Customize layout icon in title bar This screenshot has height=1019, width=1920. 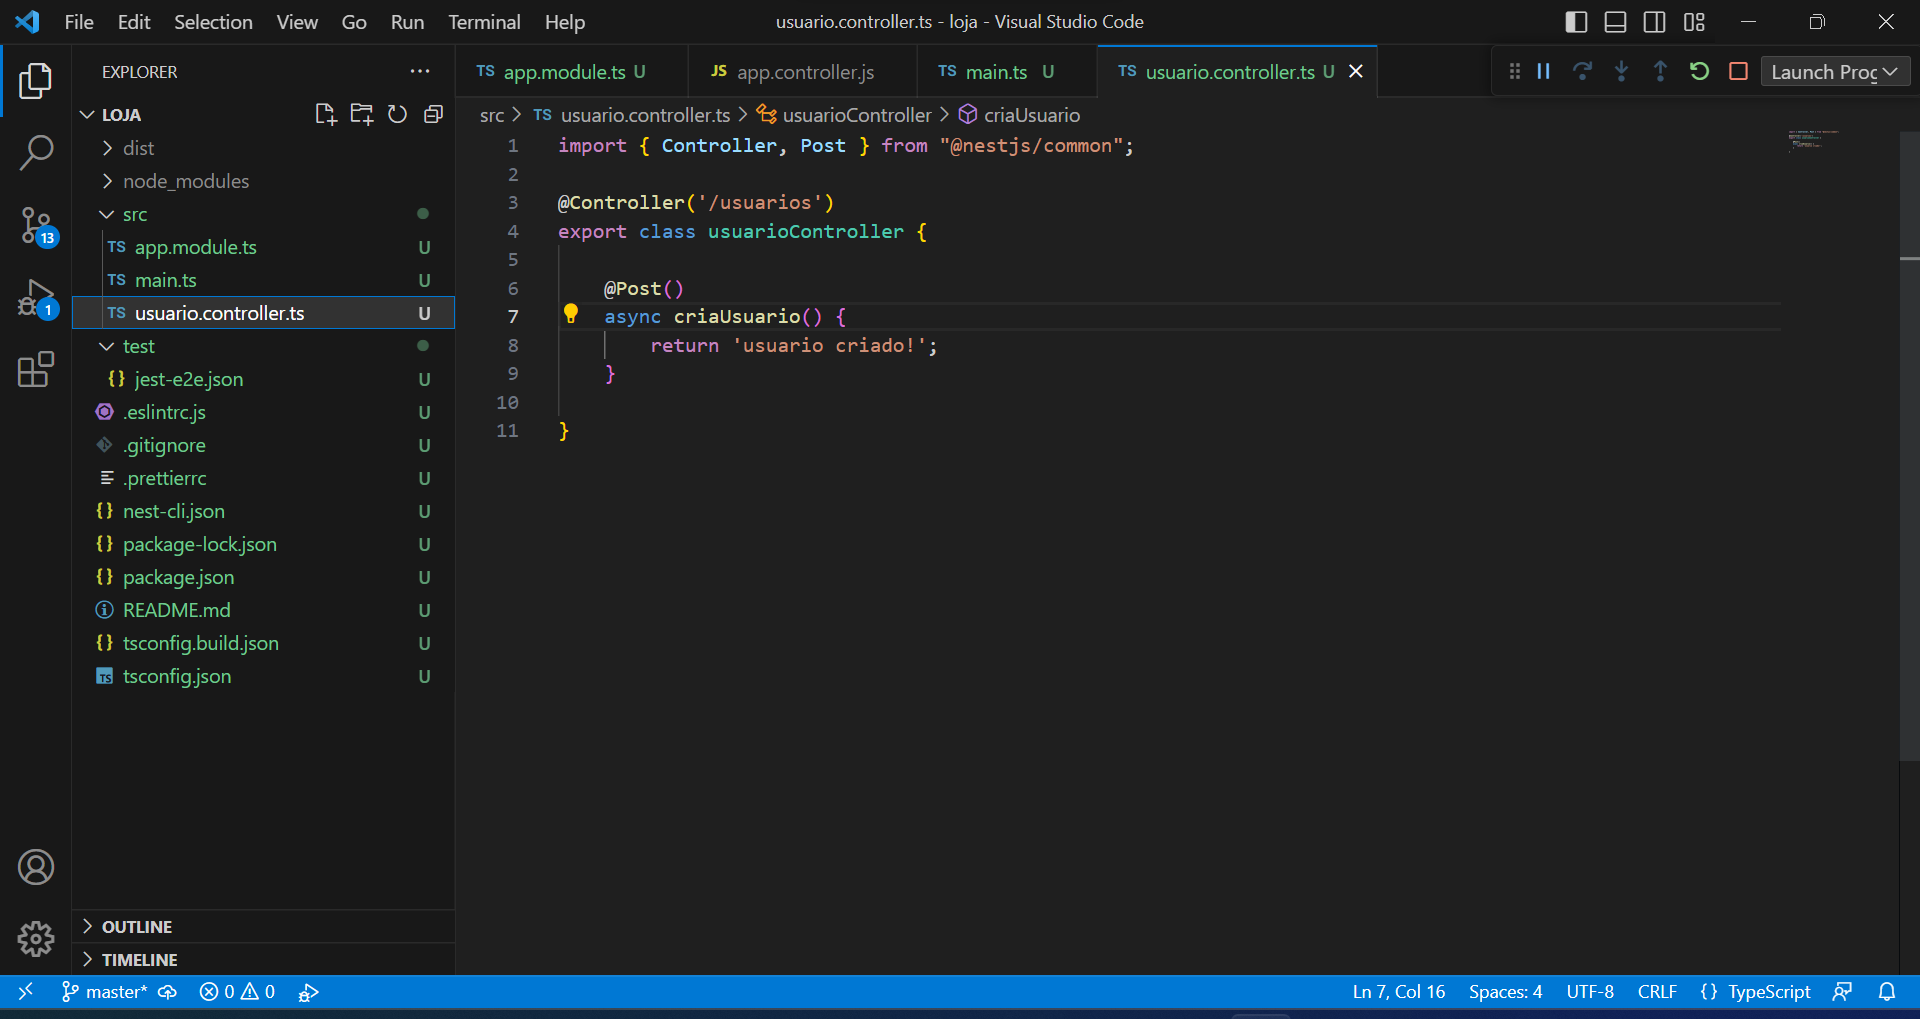(1694, 22)
